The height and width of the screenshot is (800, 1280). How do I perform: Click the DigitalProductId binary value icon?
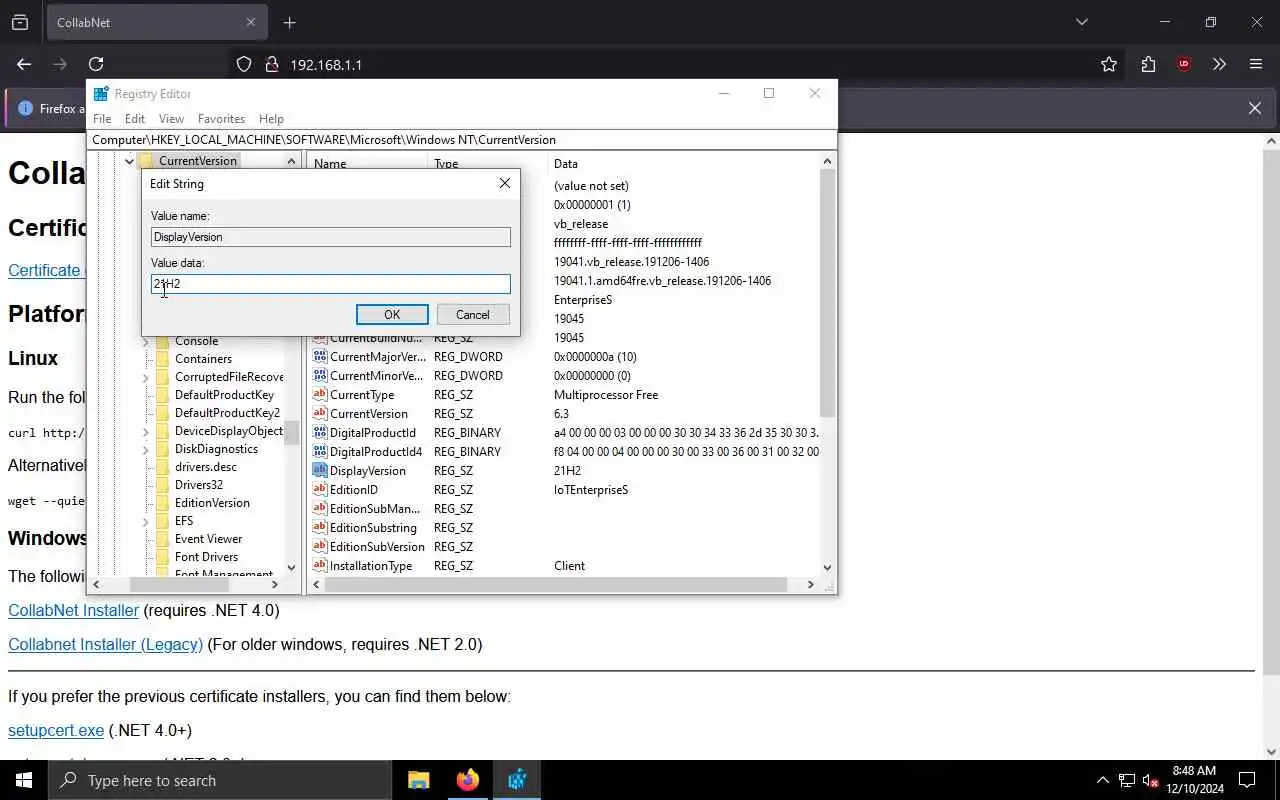(x=320, y=433)
